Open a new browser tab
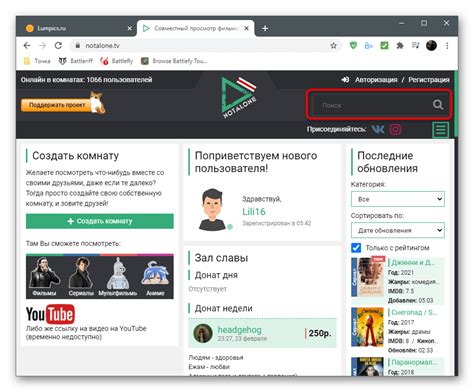Image resolution: width=474 pixels, height=392 pixels. point(265,28)
